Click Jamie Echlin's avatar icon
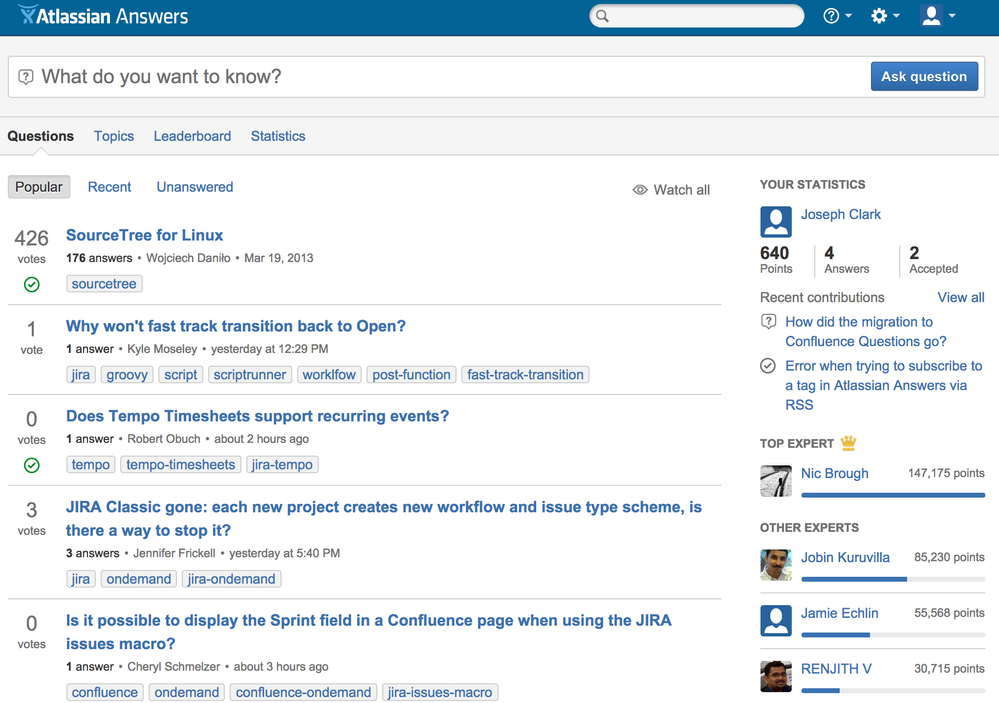Screen dimensions: 999x703 point(776,621)
